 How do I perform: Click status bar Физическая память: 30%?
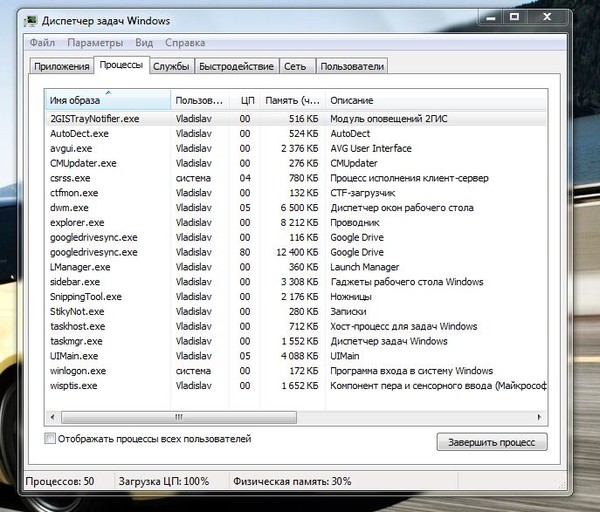(x=292, y=481)
